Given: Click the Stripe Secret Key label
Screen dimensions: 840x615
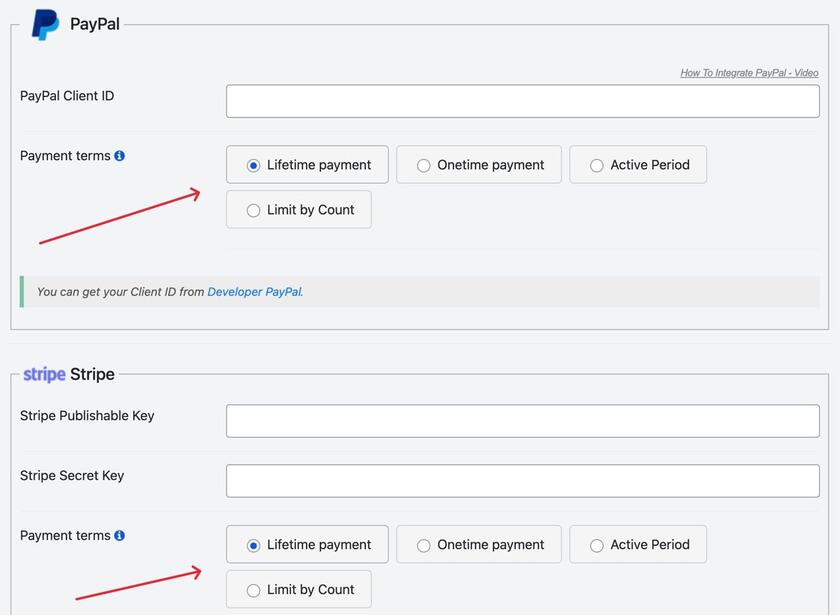Looking at the screenshot, I should 72,476.
